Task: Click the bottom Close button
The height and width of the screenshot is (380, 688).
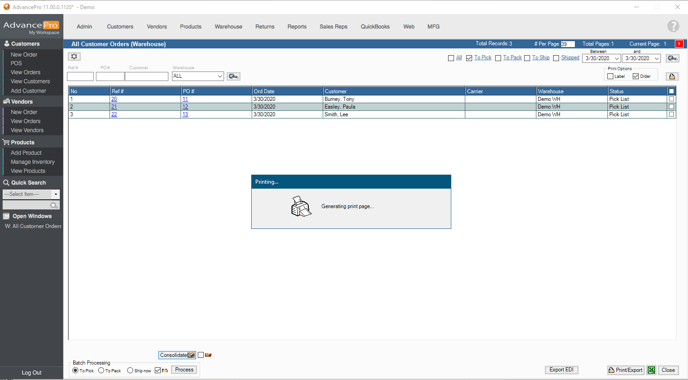Action: [668, 370]
